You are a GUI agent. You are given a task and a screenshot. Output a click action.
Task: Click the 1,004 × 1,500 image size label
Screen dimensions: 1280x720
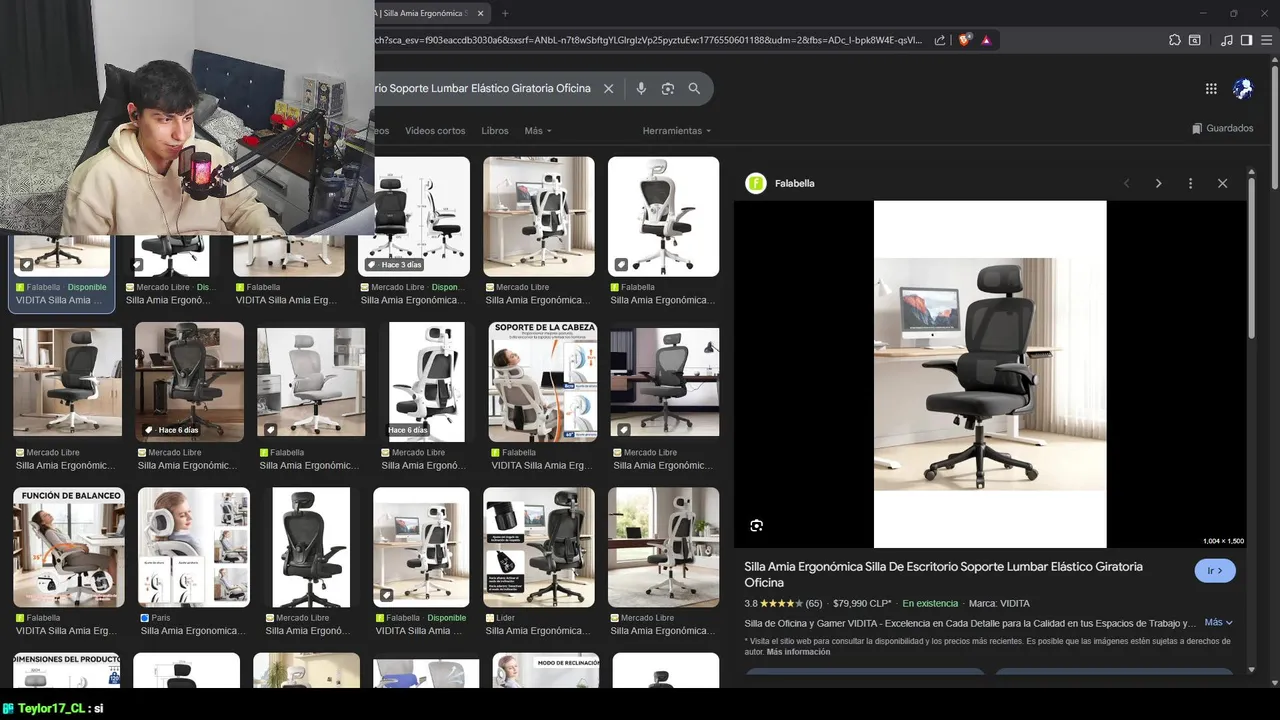(x=1223, y=541)
